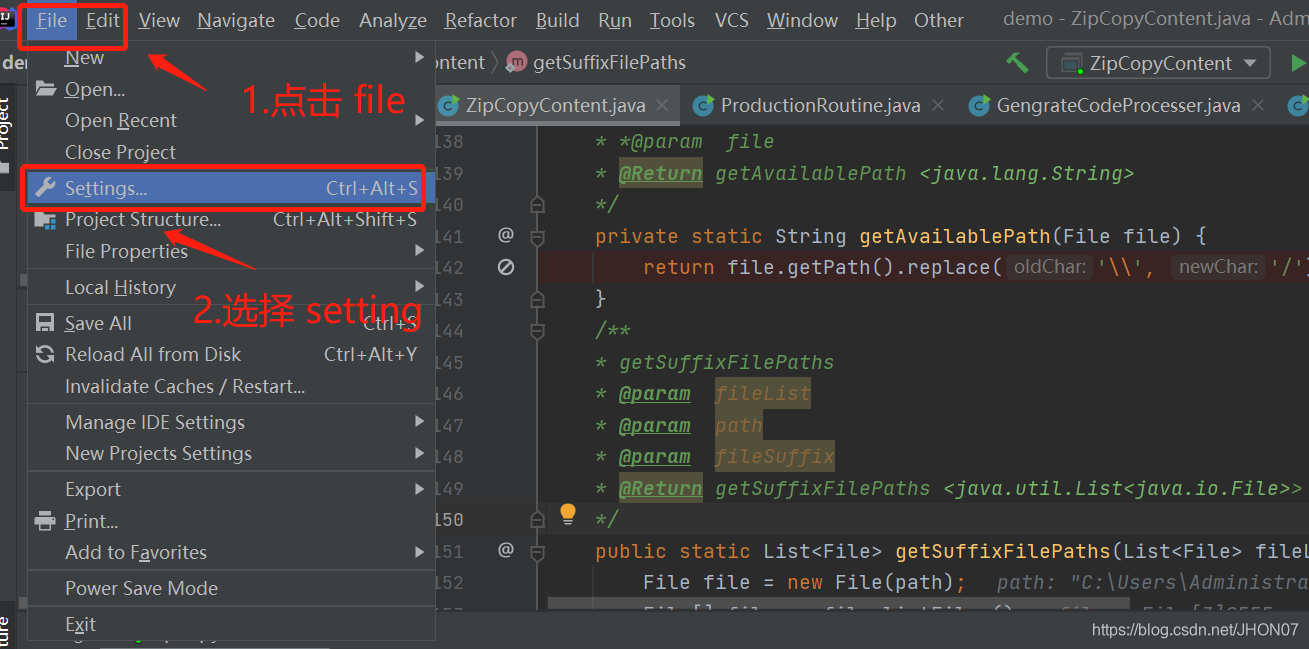
Task: Click the oldChar: inlay hint
Action: tap(1049, 267)
